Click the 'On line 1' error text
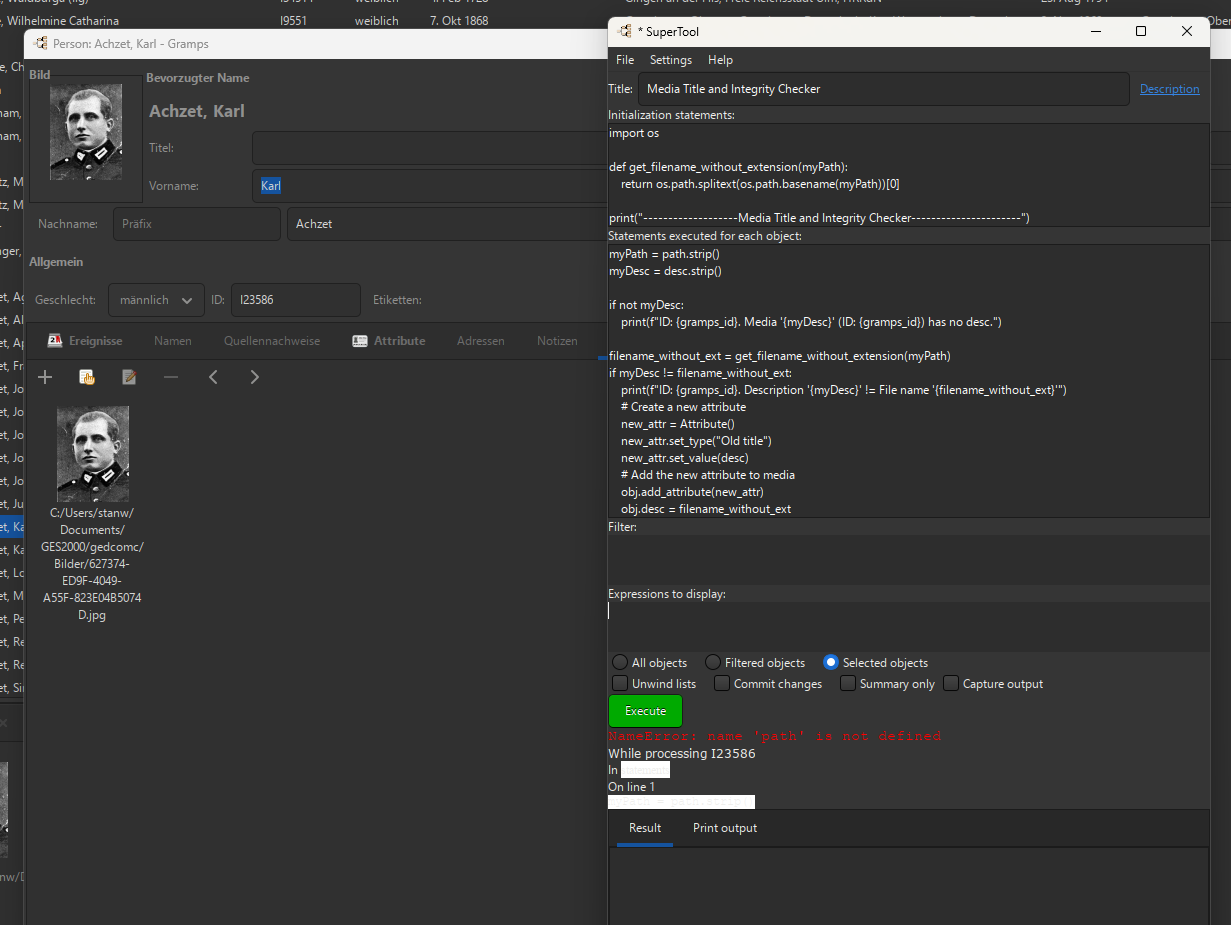This screenshot has height=925, width=1231. (x=631, y=787)
